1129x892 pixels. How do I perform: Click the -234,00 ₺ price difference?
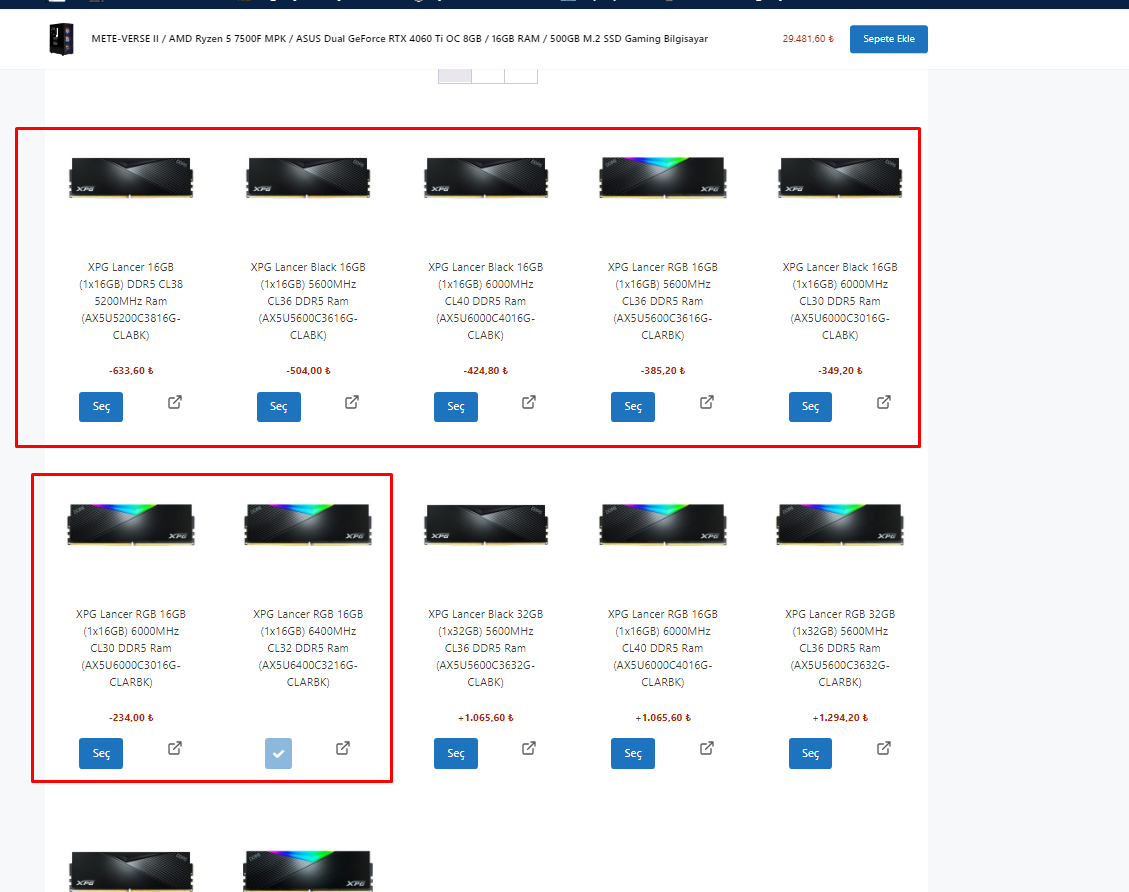pyautogui.click(x=131, y=718)
